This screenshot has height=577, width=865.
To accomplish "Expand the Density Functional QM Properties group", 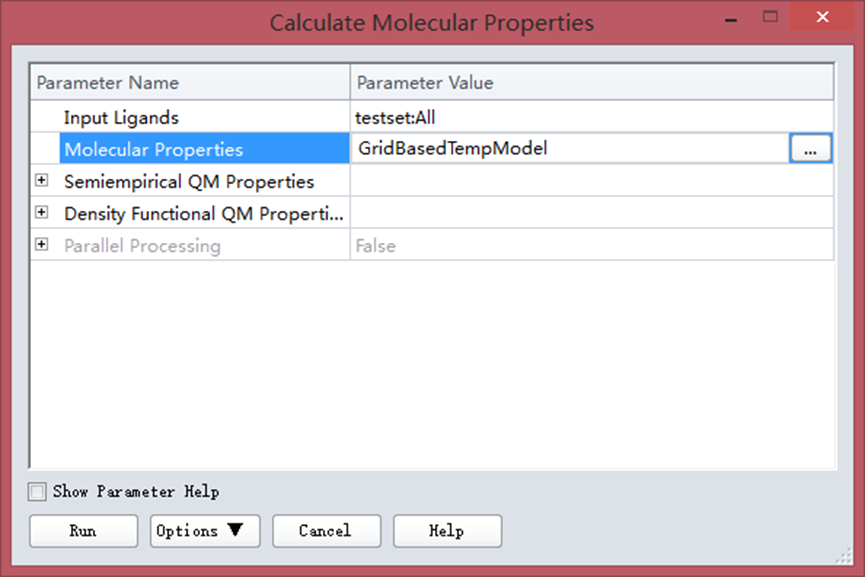I will (x=41, y=212).
